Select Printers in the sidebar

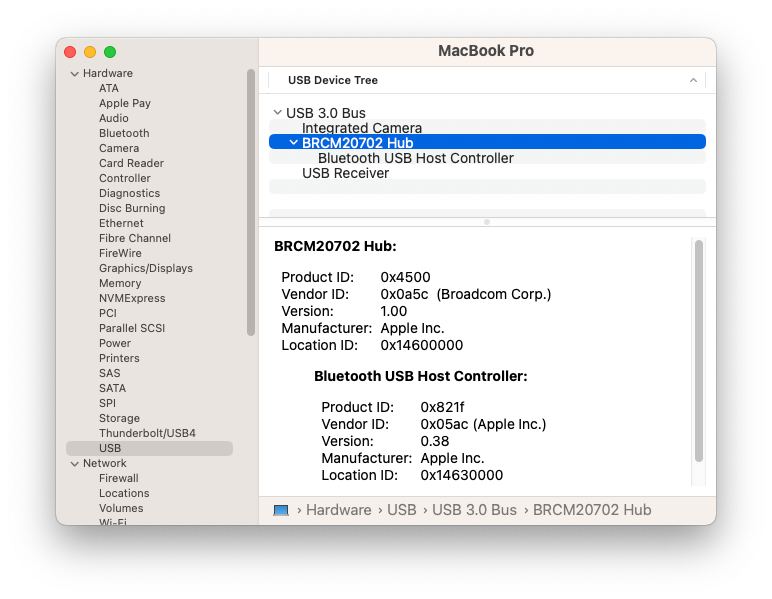[x=119, y=358]
